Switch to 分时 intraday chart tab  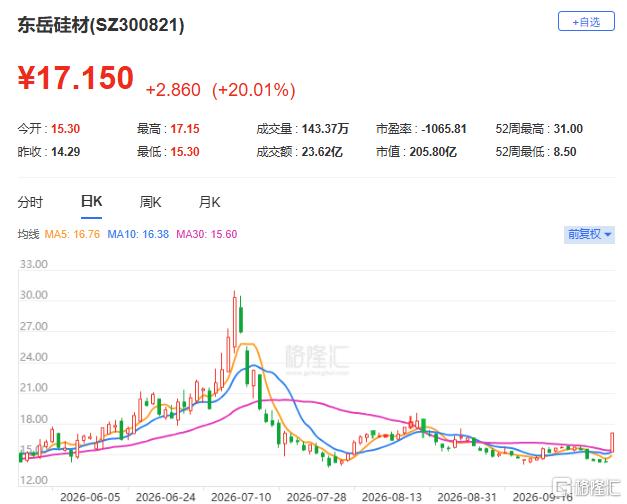(30, 202)
